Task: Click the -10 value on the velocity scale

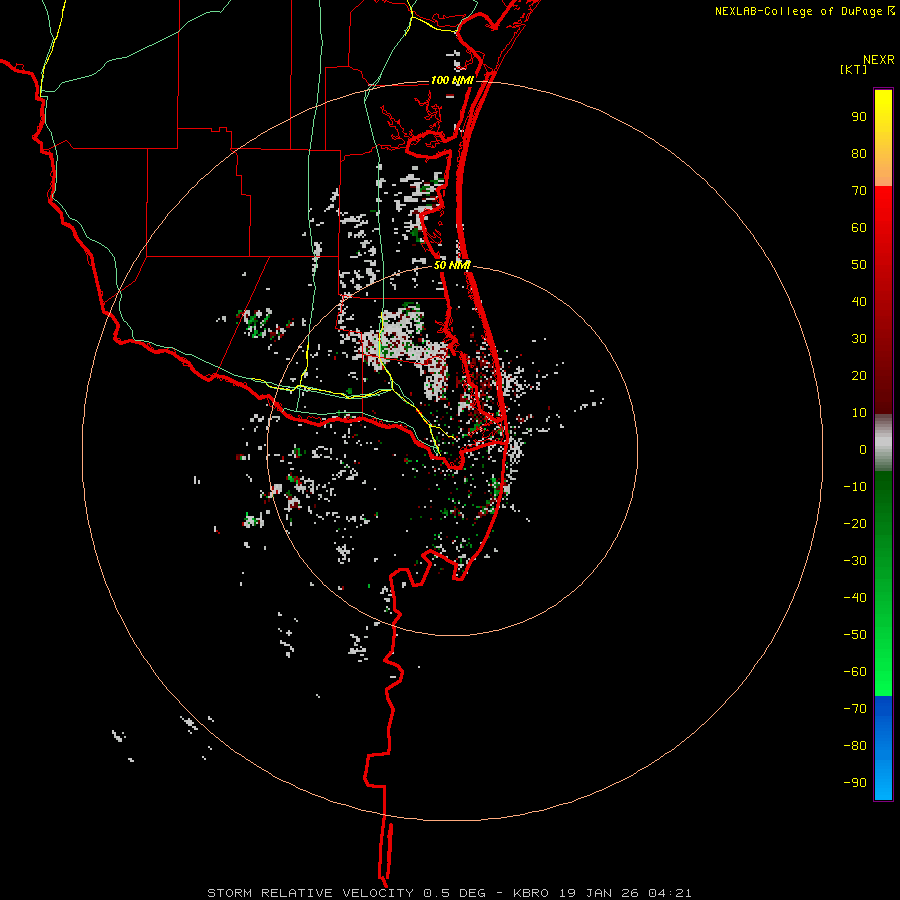Action: pyautogui.click(x=855, y=487)
